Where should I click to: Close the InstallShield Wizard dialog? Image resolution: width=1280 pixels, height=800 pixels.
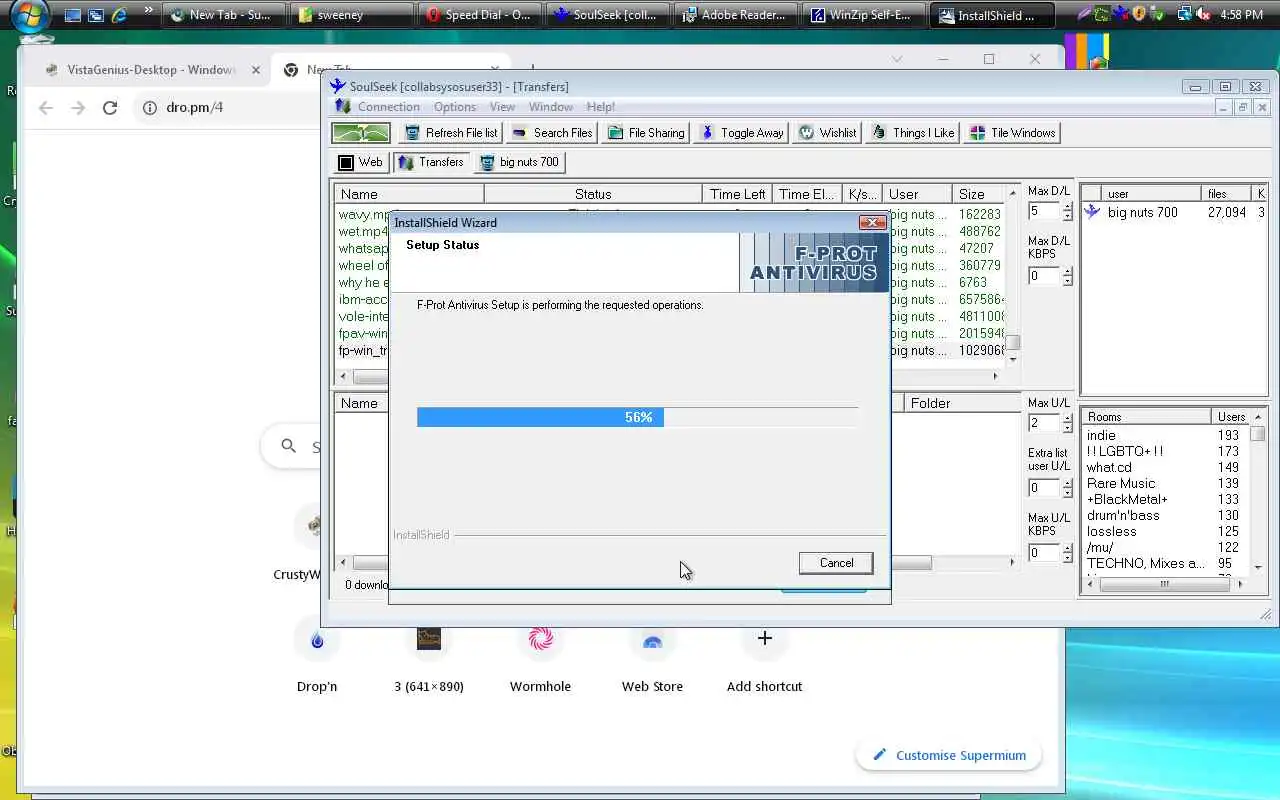[872, 222]
